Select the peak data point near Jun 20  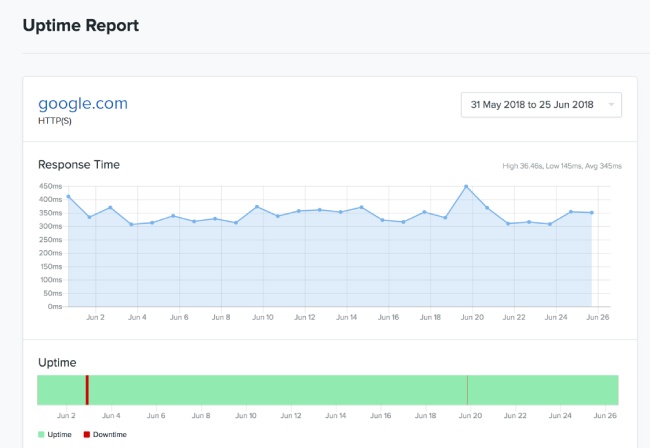point(466,186)
